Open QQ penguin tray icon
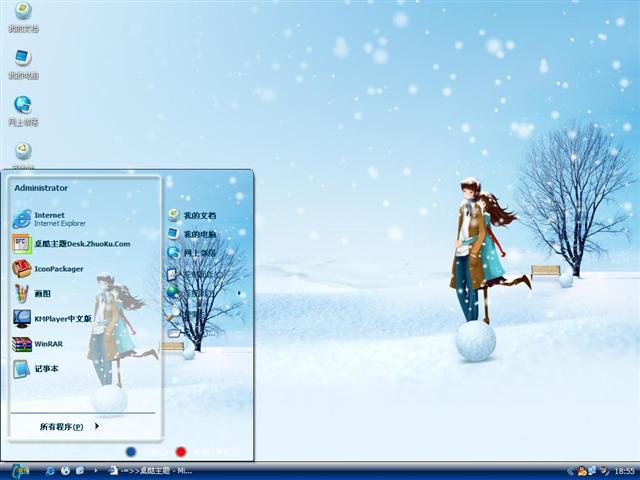The width and height of the screenshot is (640, 480). pos(581,471)
